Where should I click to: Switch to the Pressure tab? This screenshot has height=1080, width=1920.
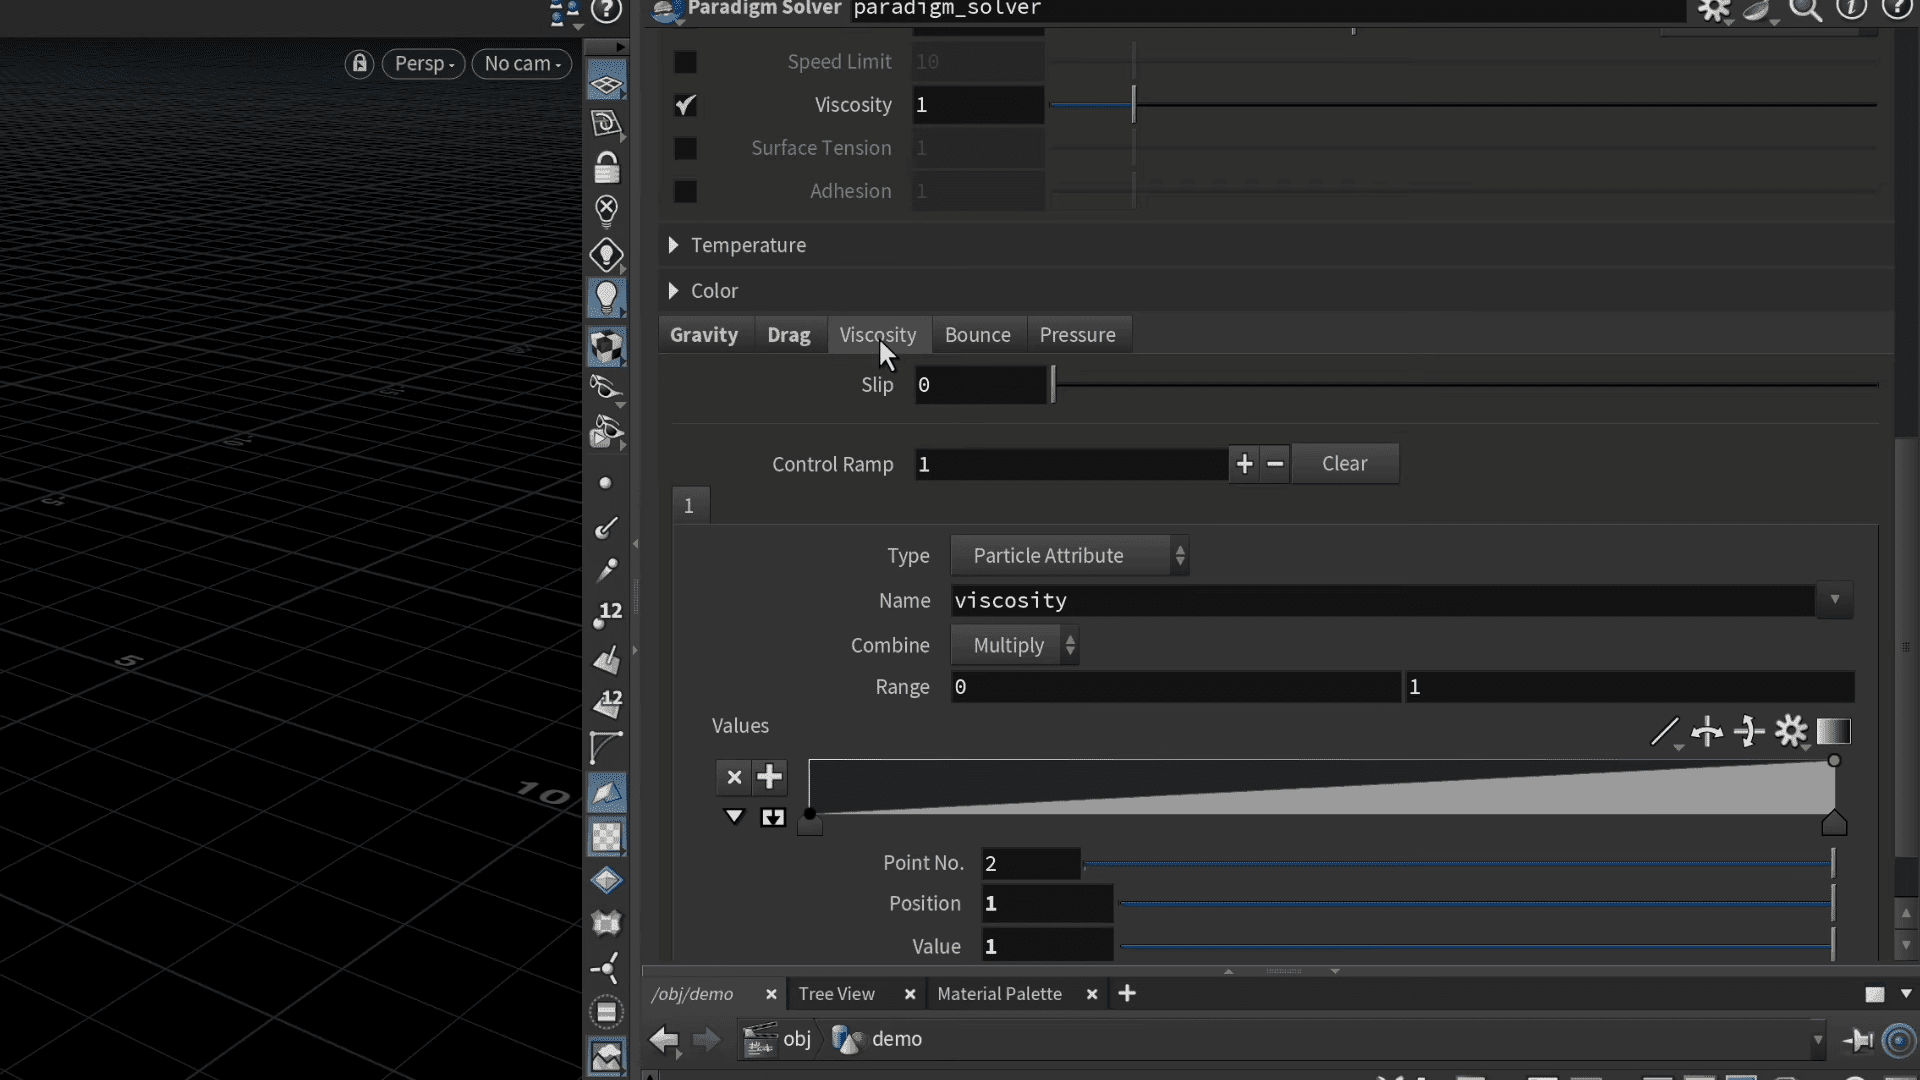[x=1078, y=335]
